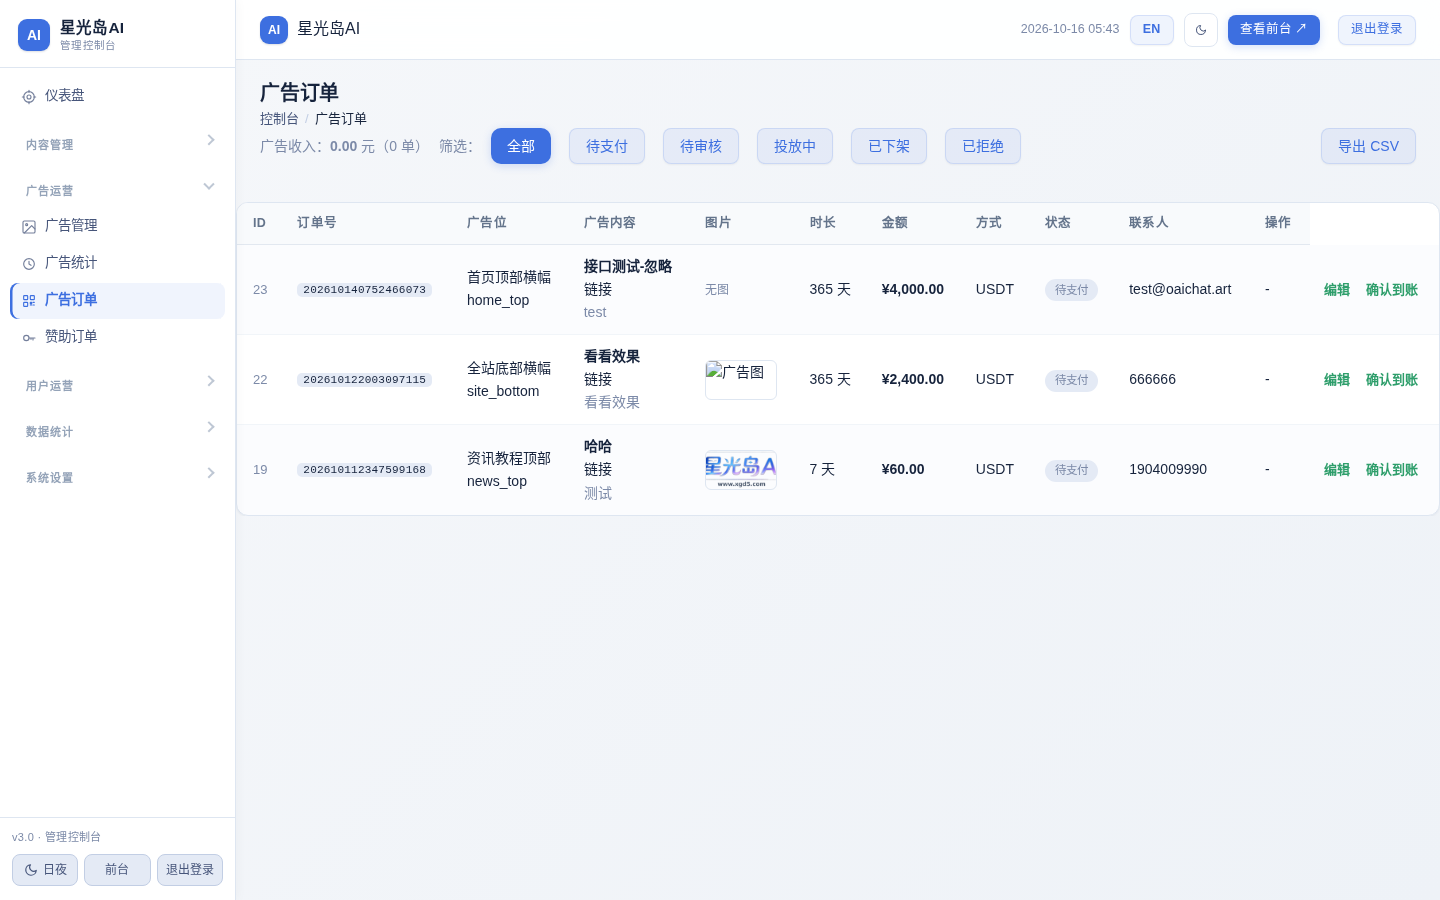The image size is (1440, 900).
Task: Click contact test@oaichat.art
Action: (1180, 289)
